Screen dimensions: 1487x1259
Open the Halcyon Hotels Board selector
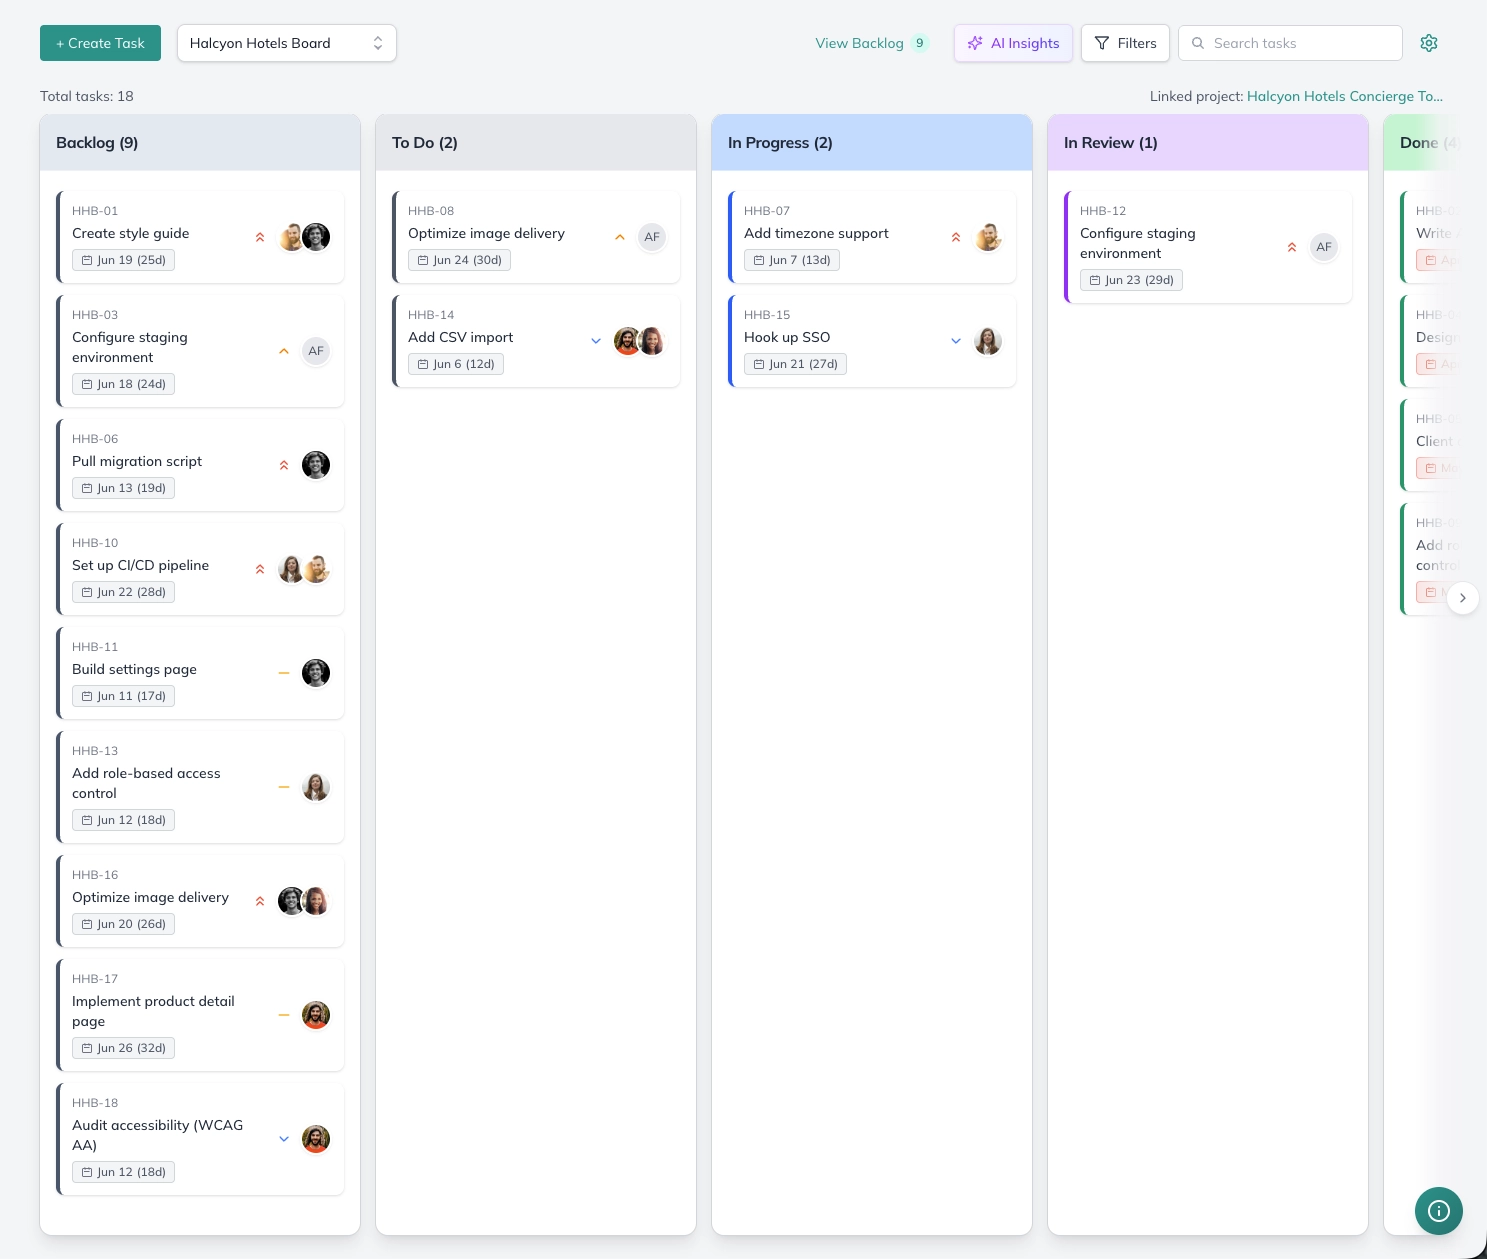287,43
